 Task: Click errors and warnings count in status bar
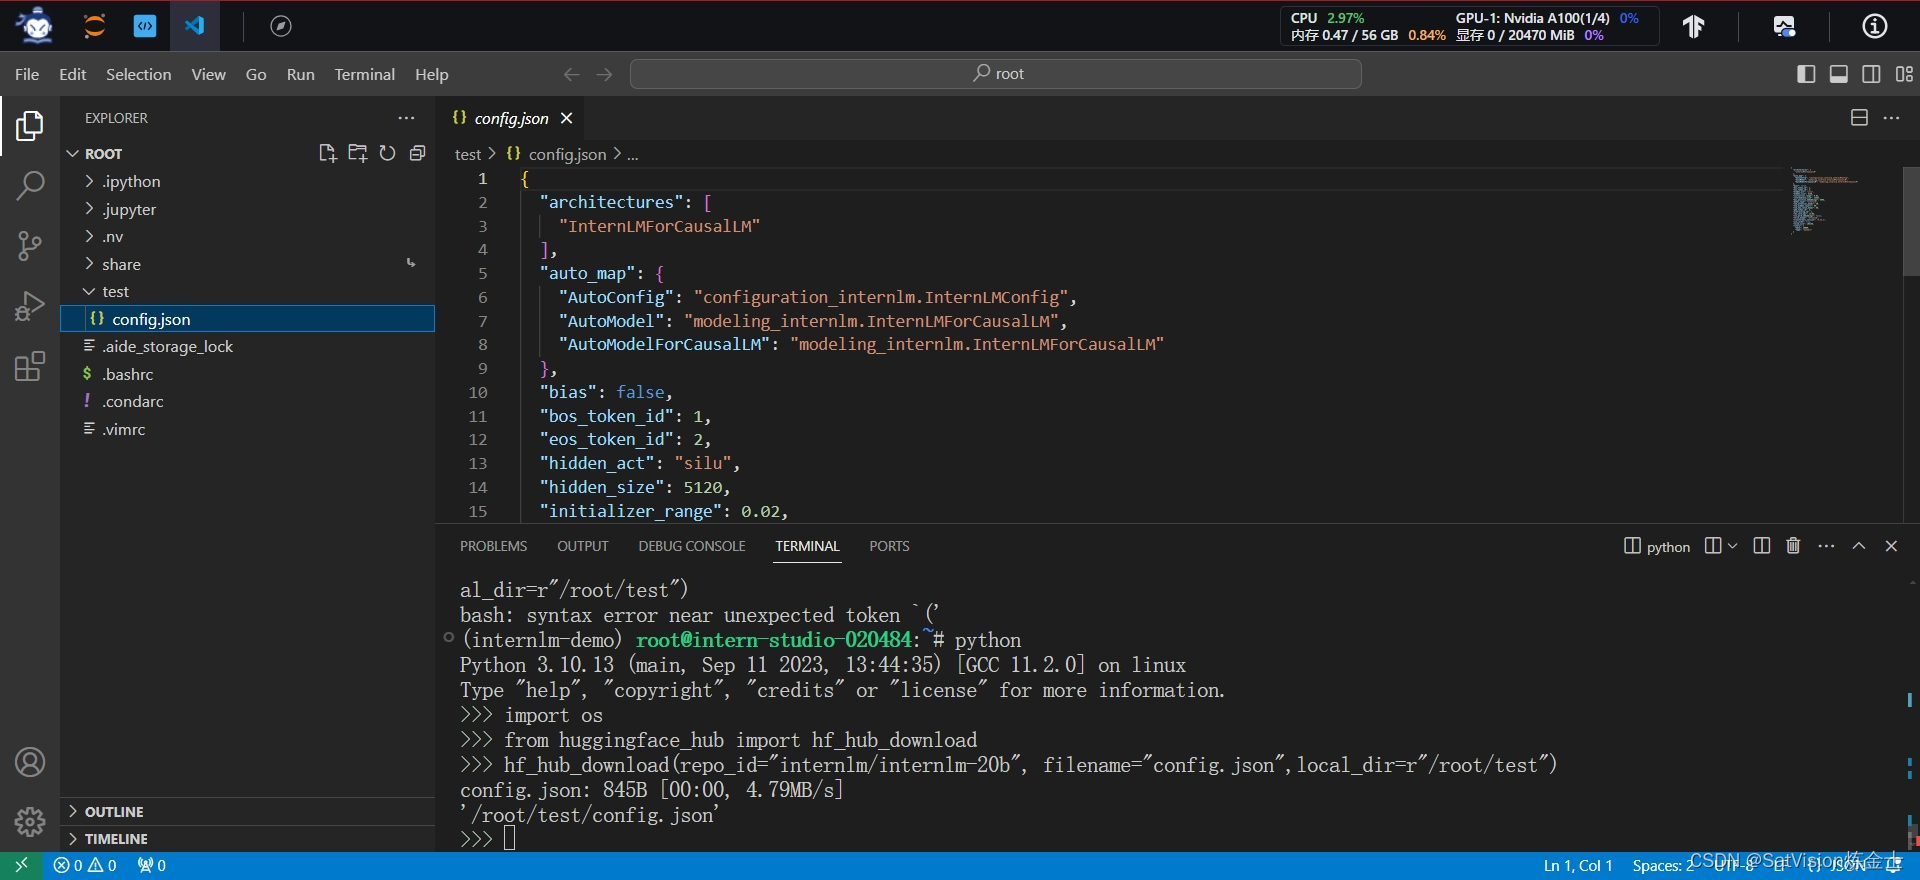pyautogui.click(x=85, y=865)
